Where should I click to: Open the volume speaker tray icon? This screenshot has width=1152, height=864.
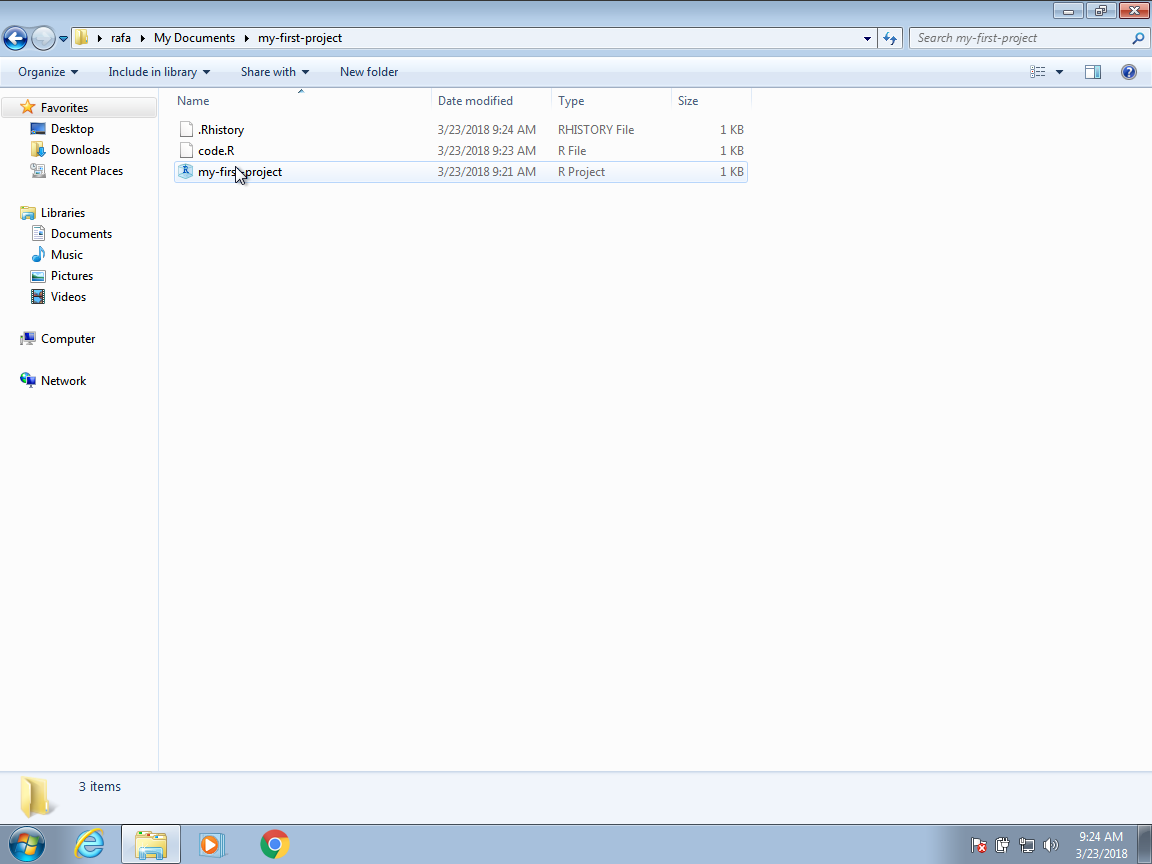[x=1051, y=846]
